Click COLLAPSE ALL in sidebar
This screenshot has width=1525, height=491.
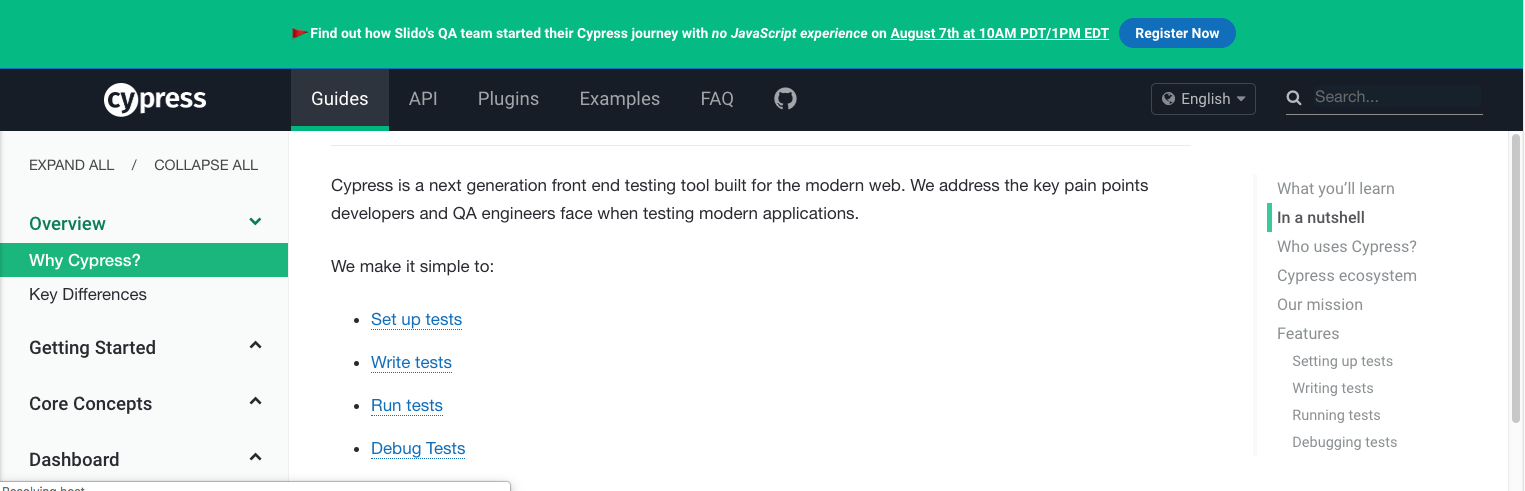point(206,165)
